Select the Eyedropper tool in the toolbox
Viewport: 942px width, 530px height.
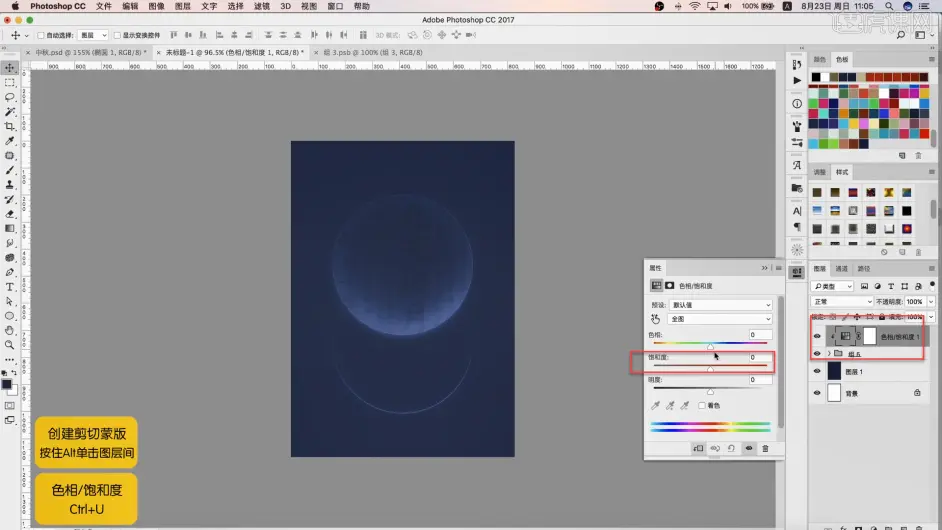pyautogui.click(x=10, y=141)
